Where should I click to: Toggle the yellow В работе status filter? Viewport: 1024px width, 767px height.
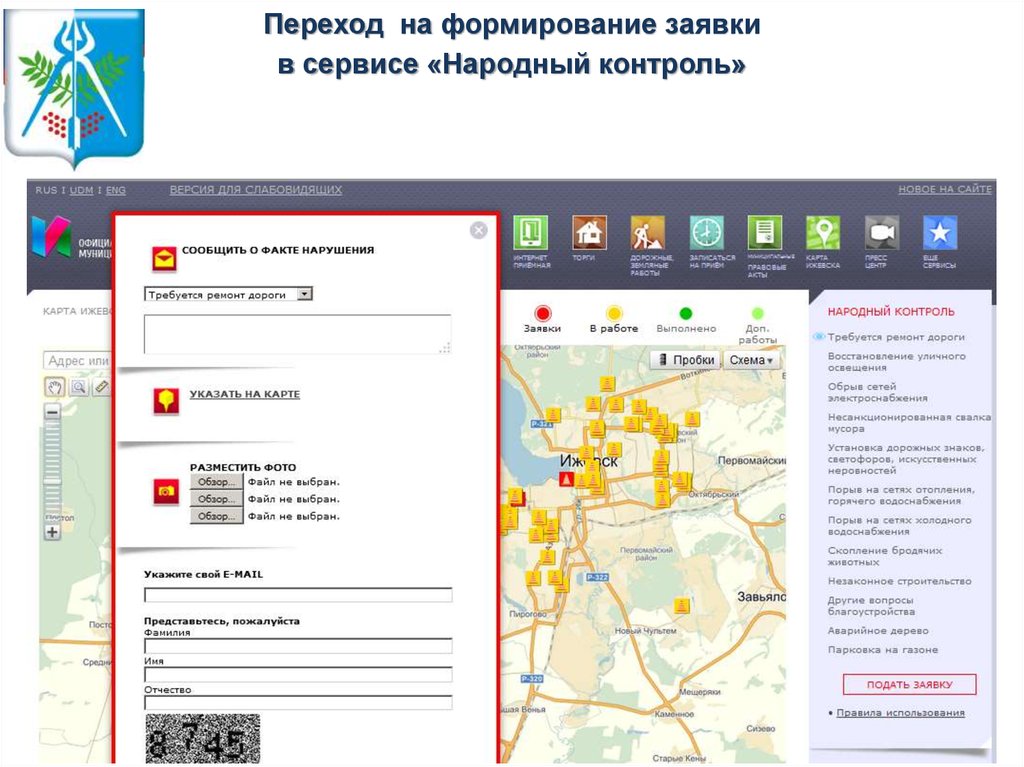coord(614,314)
